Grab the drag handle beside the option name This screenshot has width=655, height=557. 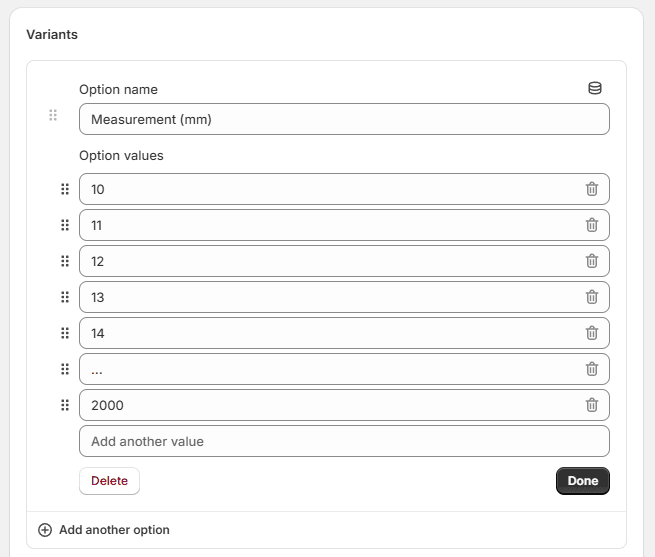point(53,116)
